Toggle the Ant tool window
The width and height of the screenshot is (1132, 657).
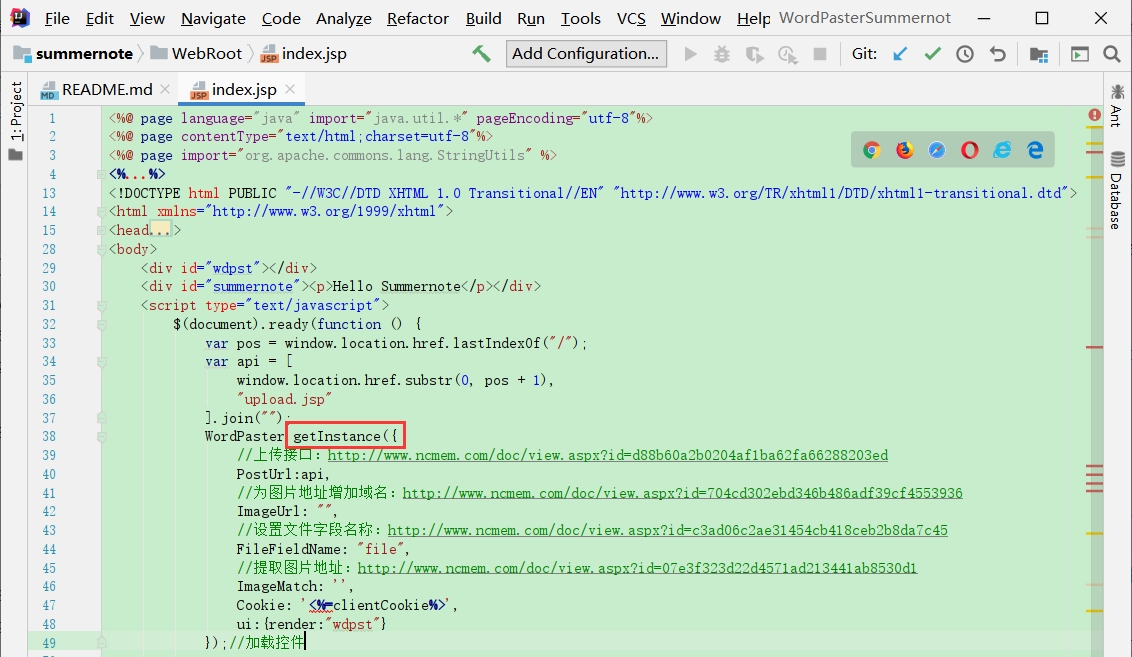point(1117,105)
